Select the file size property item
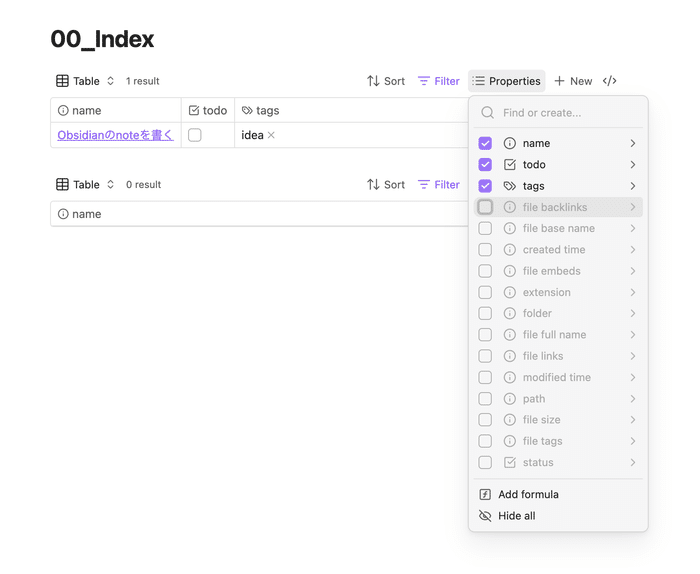The height and width of the screenshot is (574, 700). pyautogui.click(x=541, y=420)
